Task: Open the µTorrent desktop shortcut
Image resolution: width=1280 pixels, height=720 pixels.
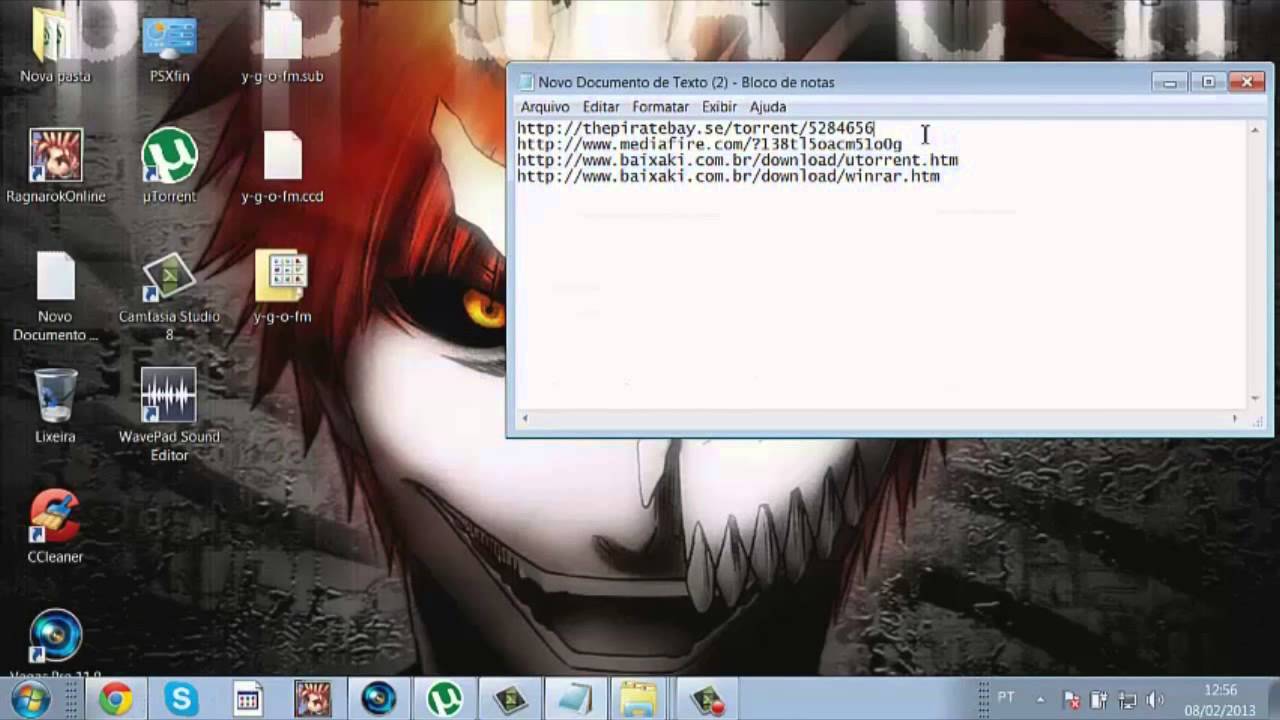Action: [x=169, y=166]
